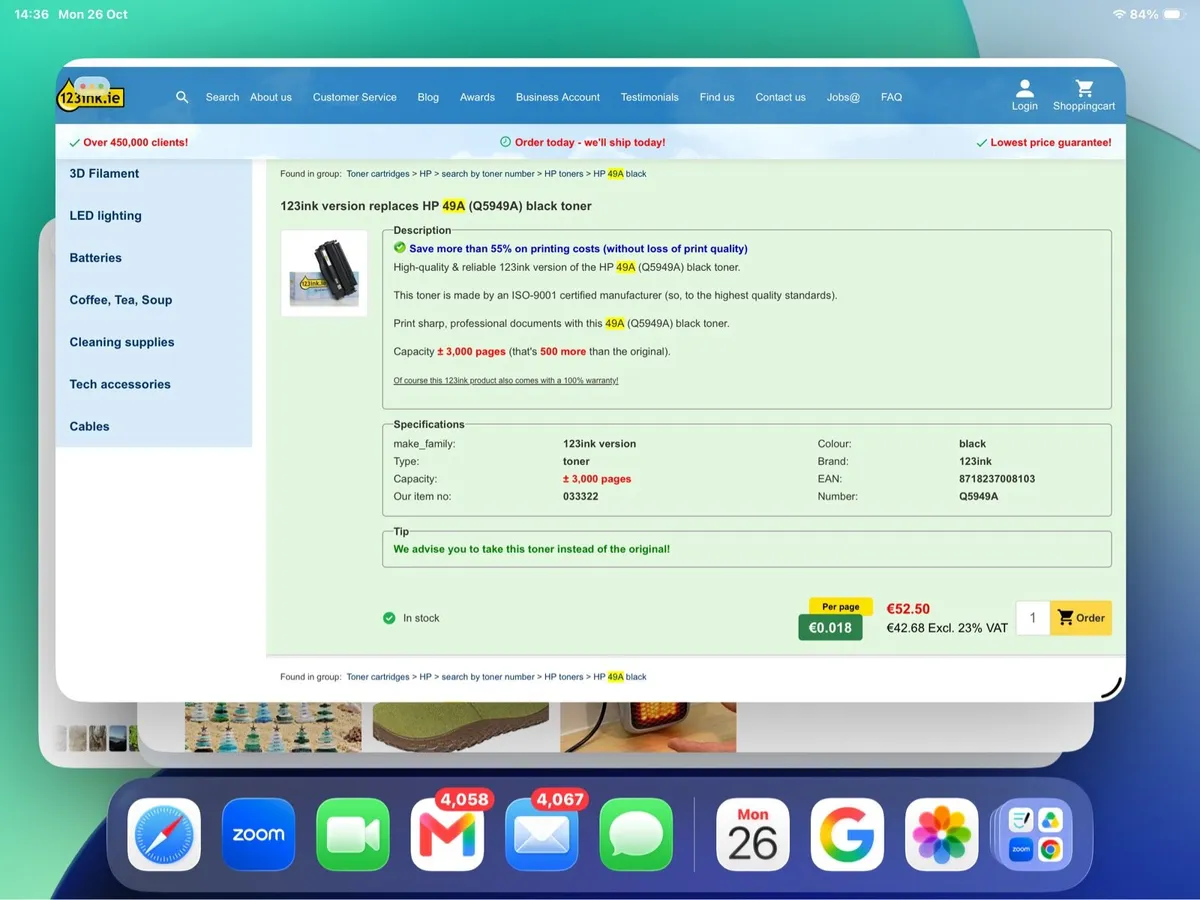Image resolution: width=1200 pixels, height=900 pixels.
Task: Click the quantity input field
Action: (x=1033, y=618)
